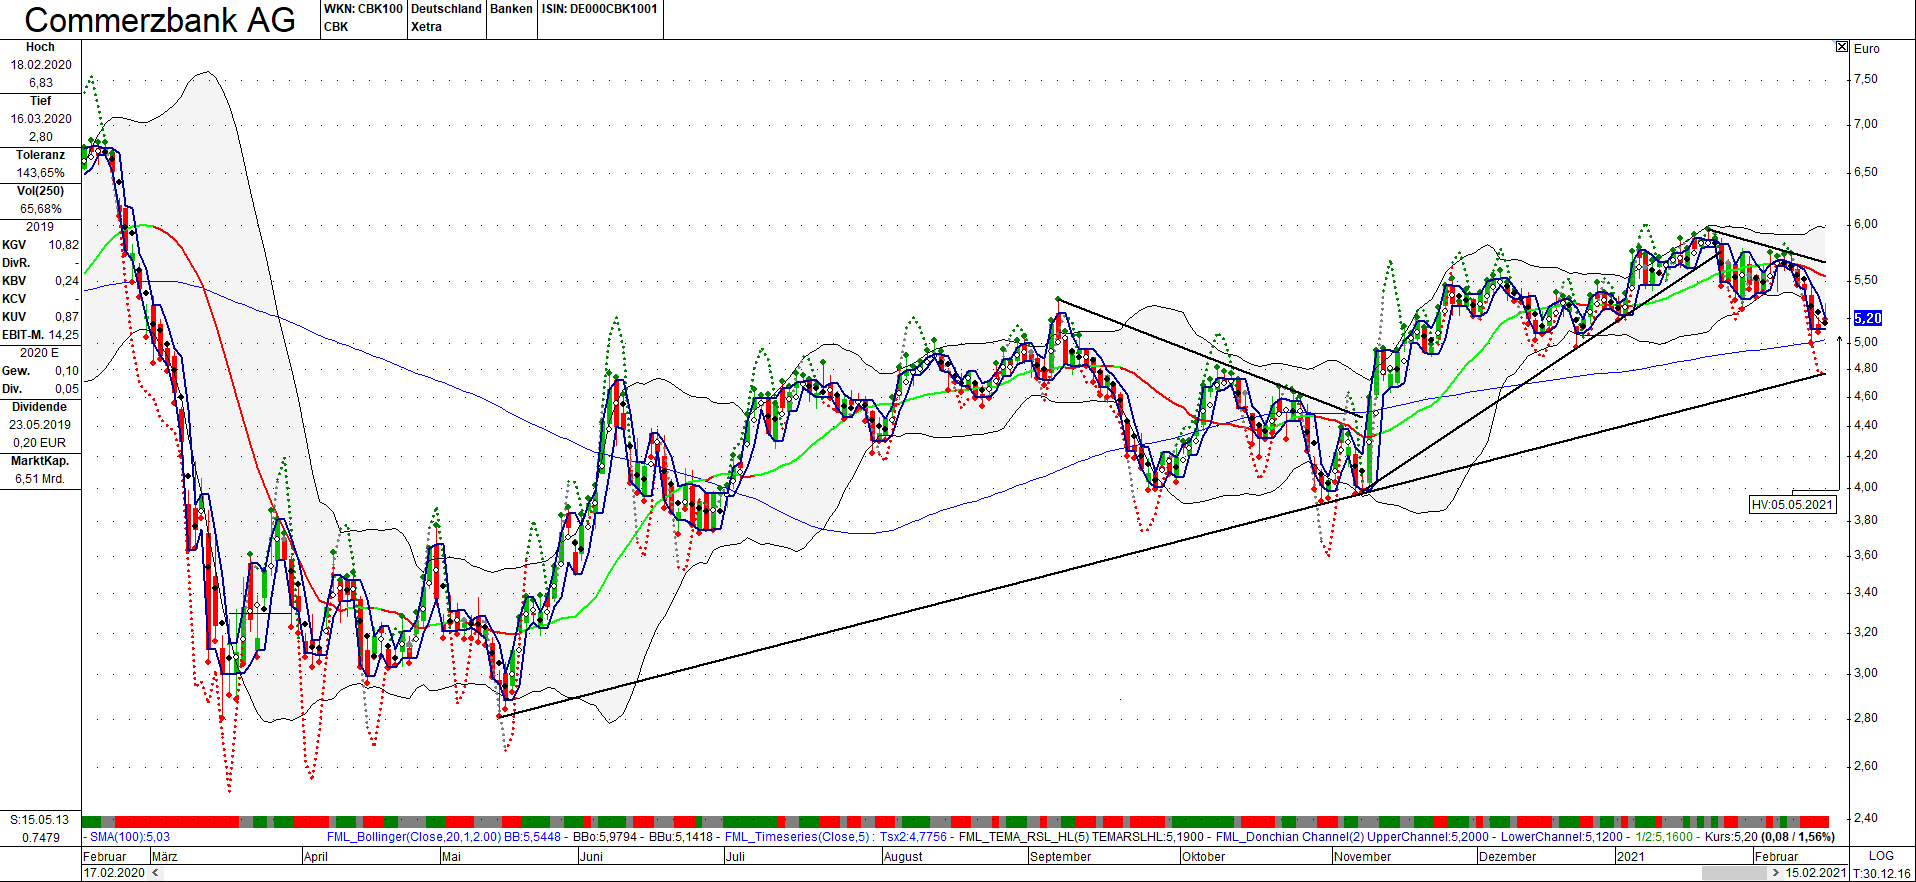The image size is (1916, 882).
Task: Click the Vol(250) label
Action: pos(40,191)
